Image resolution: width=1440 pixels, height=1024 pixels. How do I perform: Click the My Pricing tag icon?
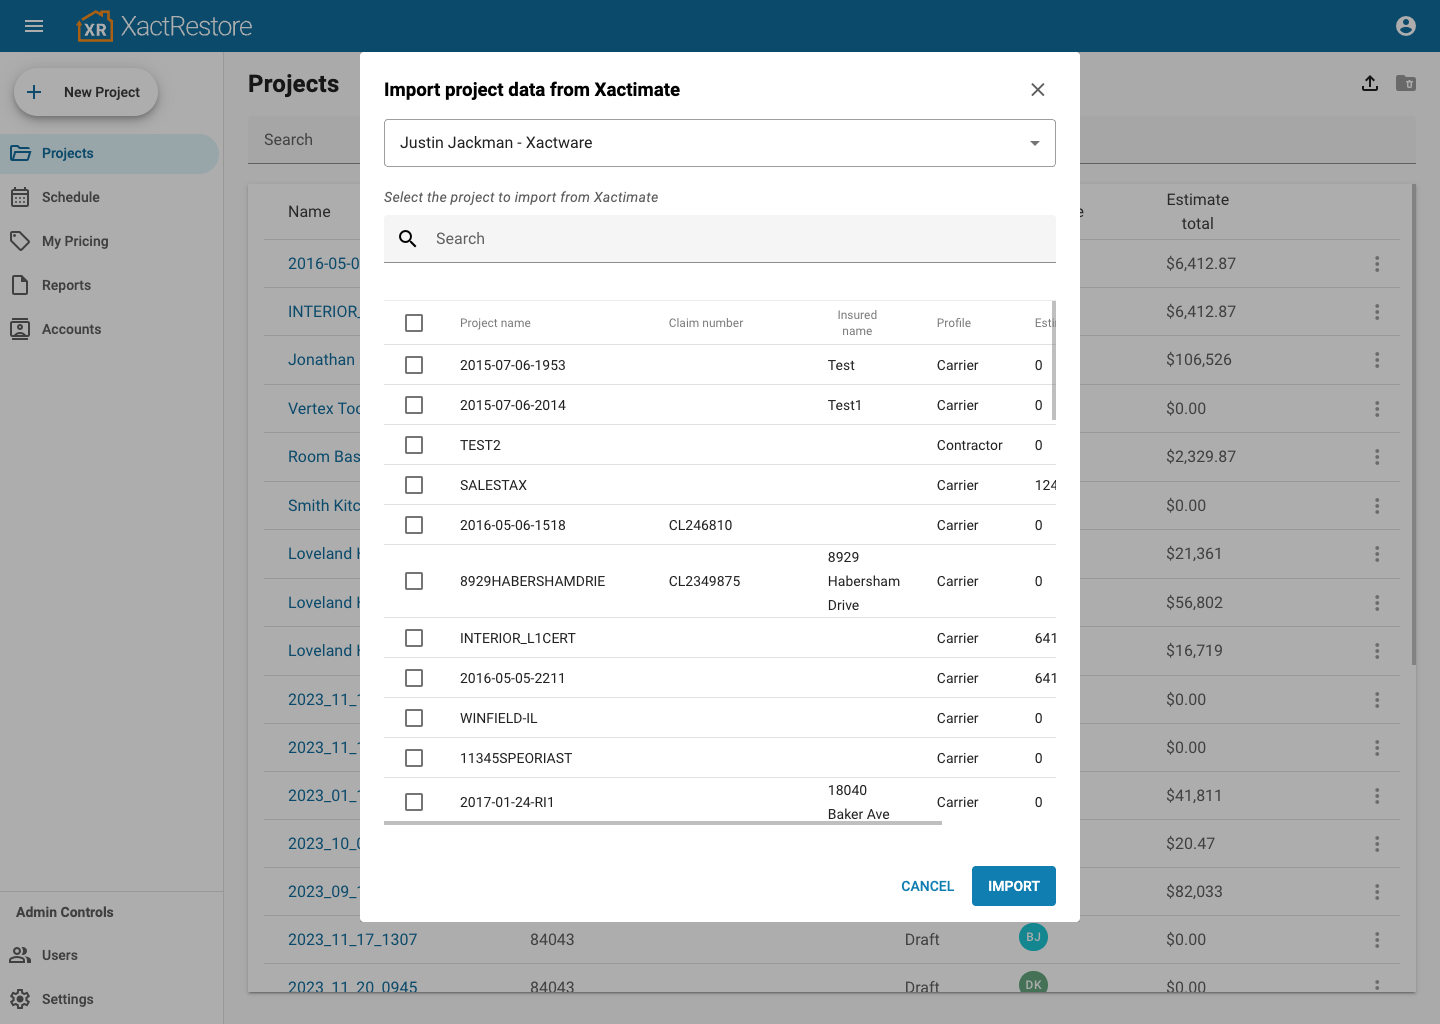(x=20, y=241)
